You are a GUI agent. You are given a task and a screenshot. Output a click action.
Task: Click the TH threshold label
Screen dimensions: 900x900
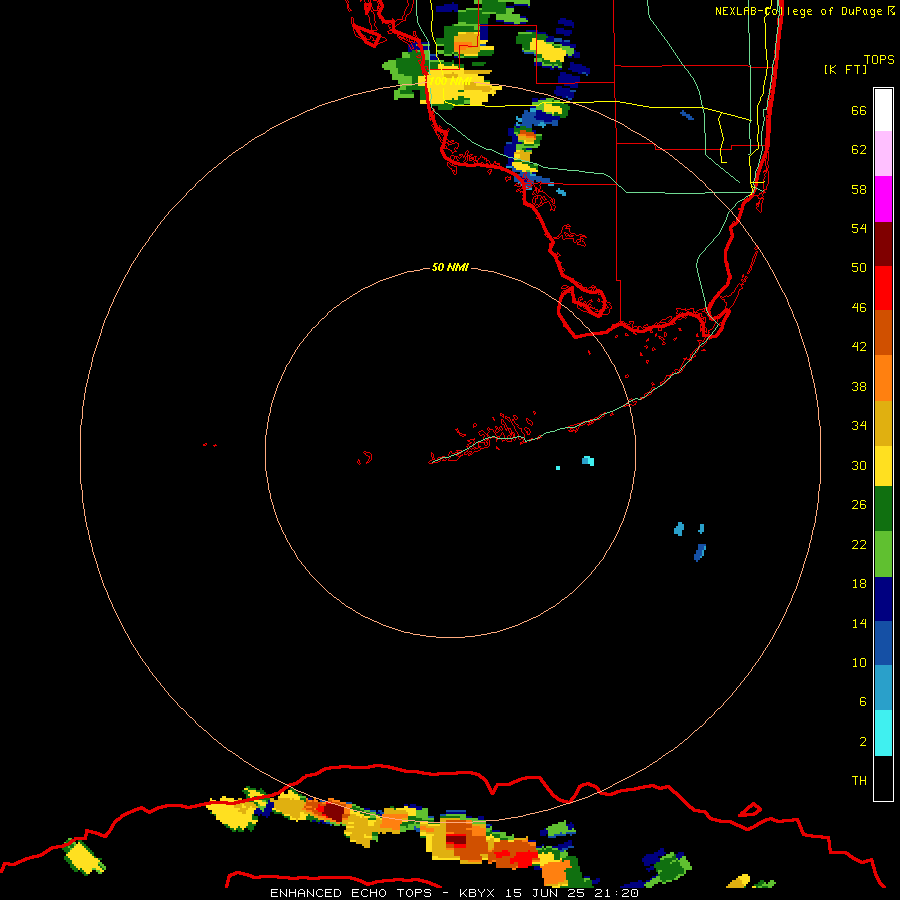pyautogui.click(x=859, y=781)
